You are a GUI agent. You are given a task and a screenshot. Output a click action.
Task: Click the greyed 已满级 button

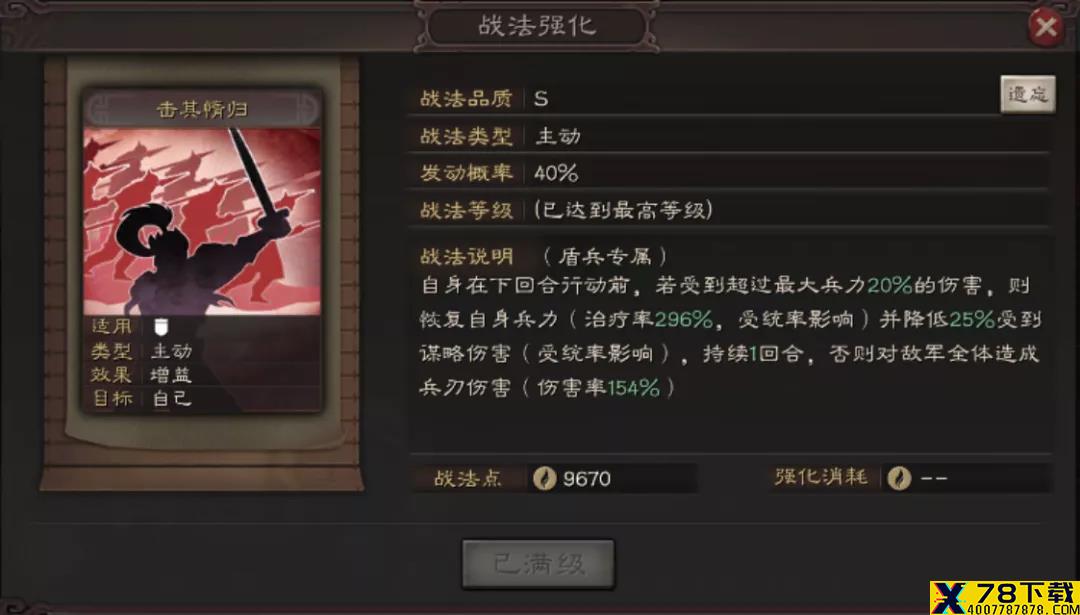pyautogui.click(x=538, y=565)
